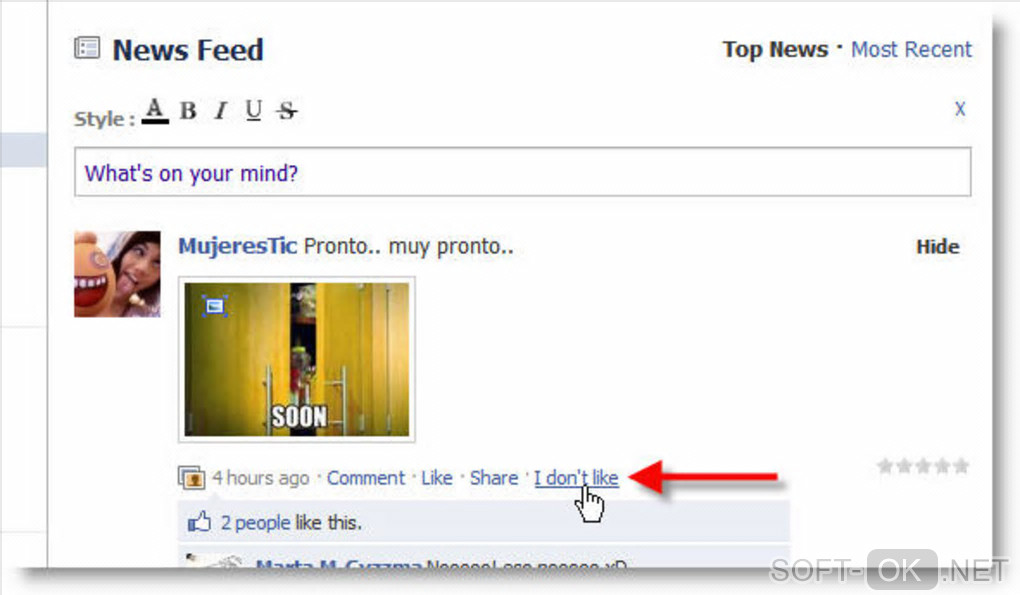Switch to Most Recent feed

coord(911,49)
